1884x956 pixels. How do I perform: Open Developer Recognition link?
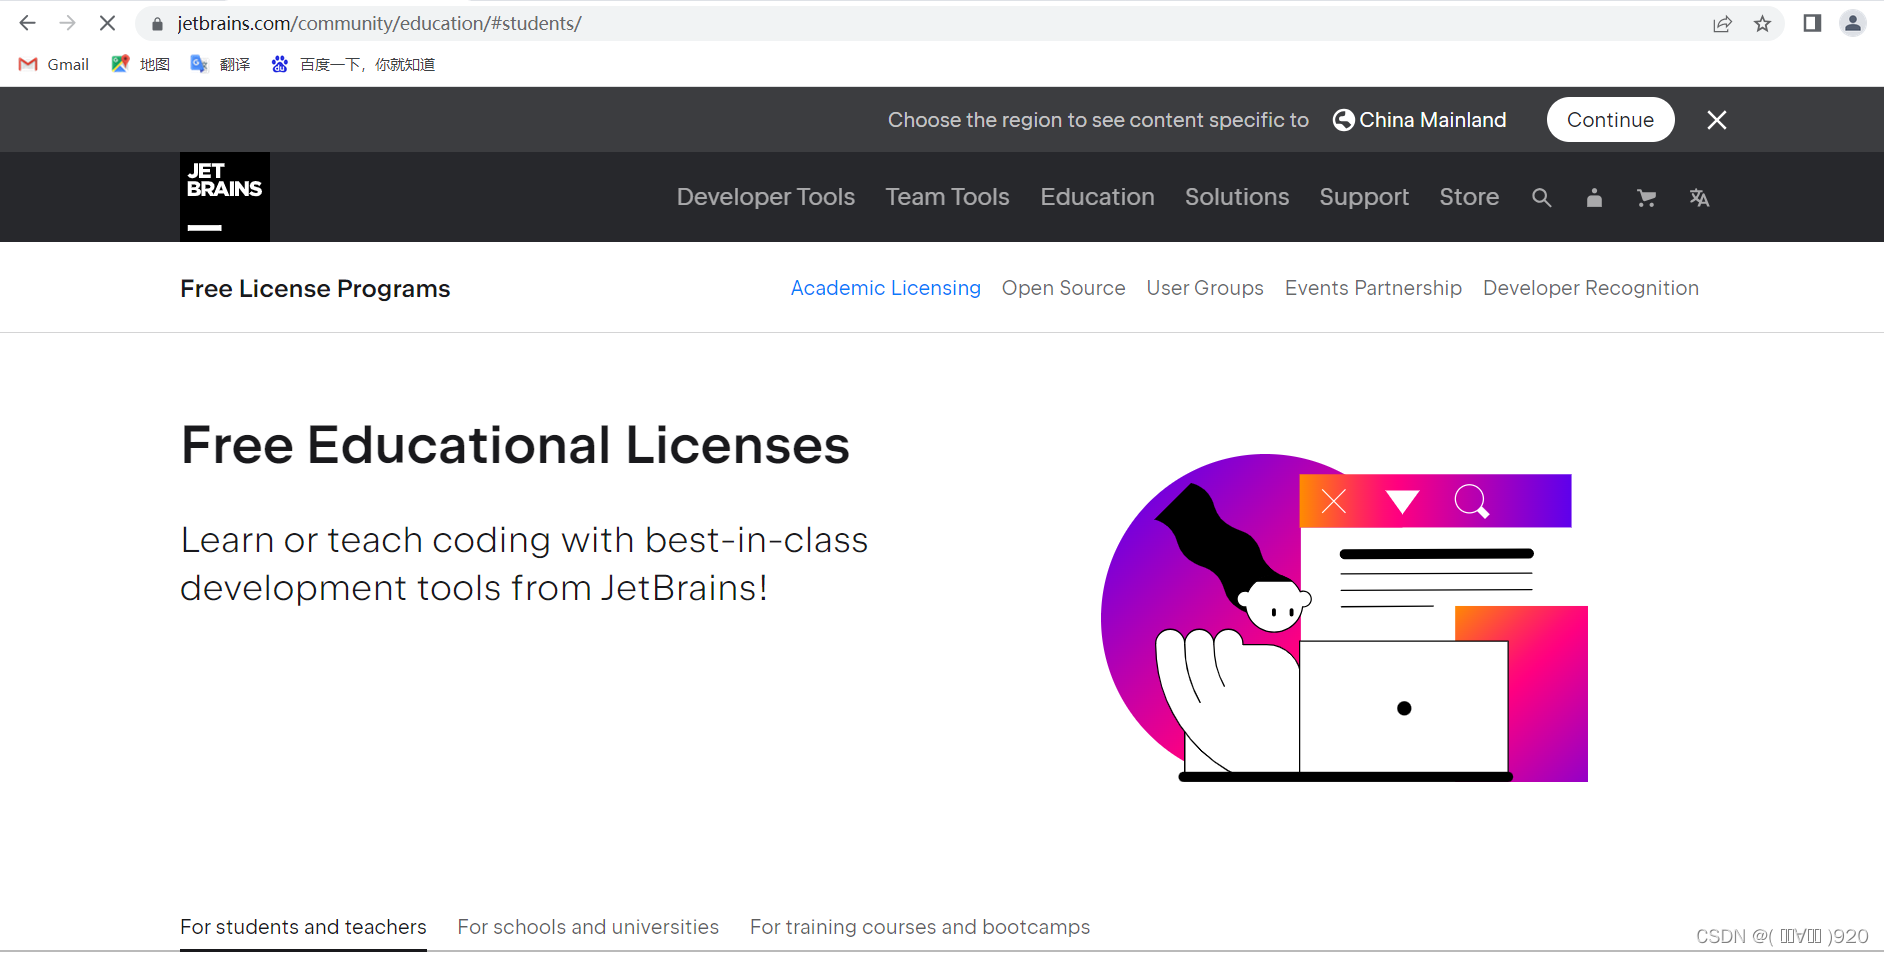[x=1591, y=288]
